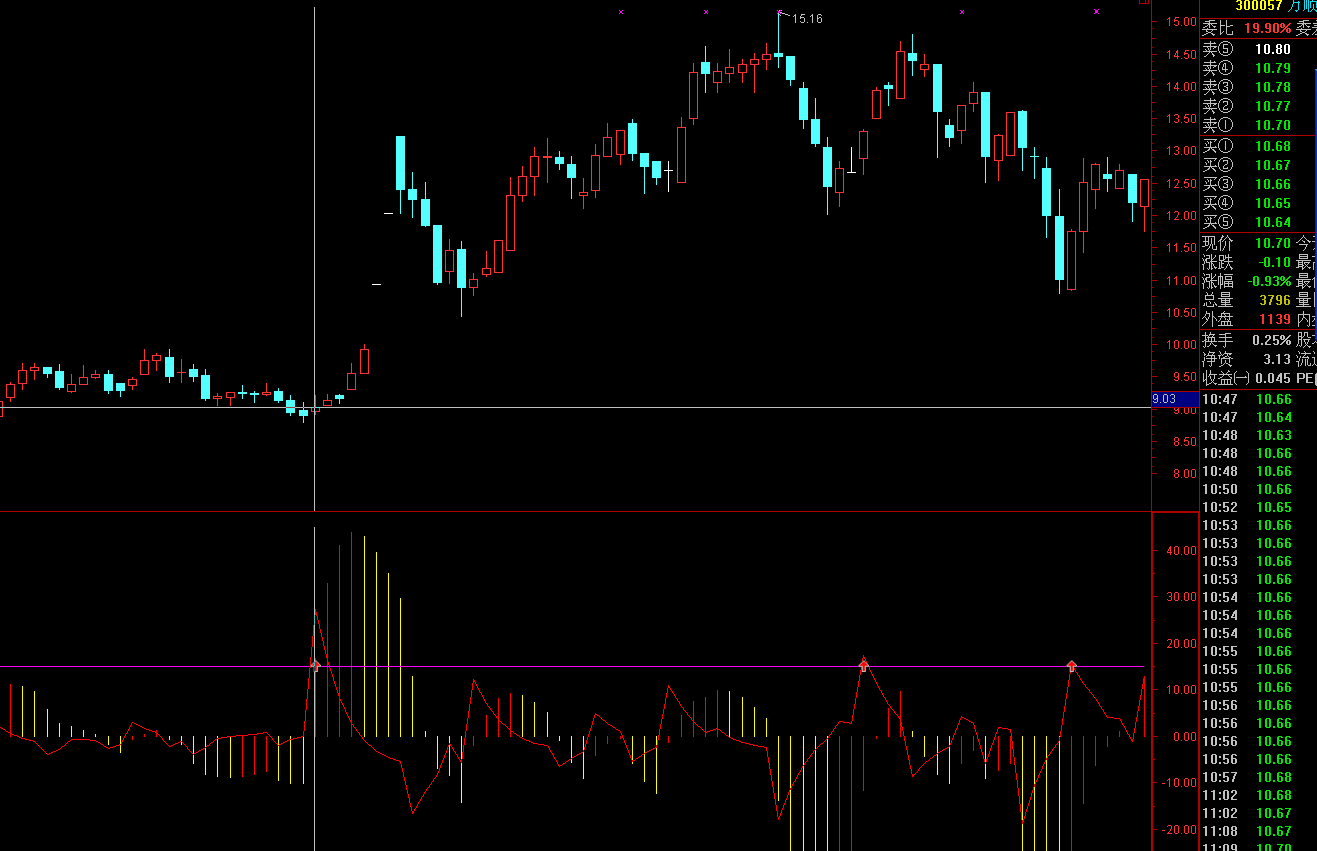Select the 10:52 trade at 10.65
The width and height of the screenshot is (1317, 851).
coord(1247,507)
